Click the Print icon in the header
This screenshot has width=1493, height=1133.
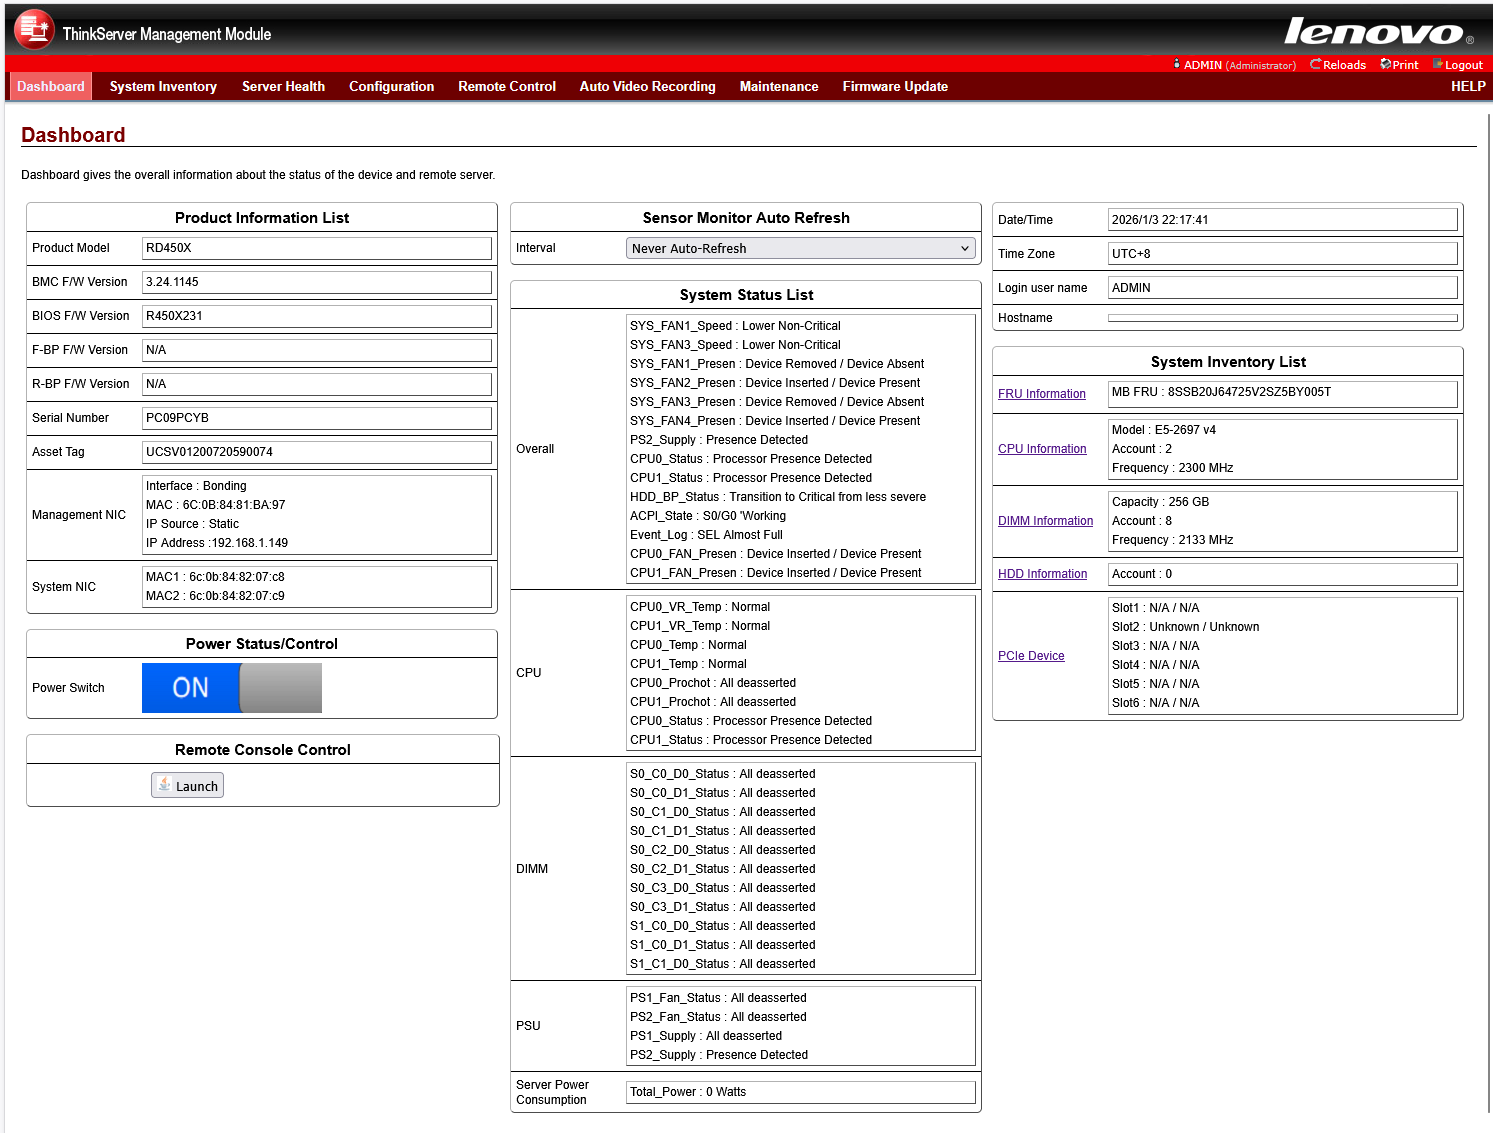pos(1386,64)
